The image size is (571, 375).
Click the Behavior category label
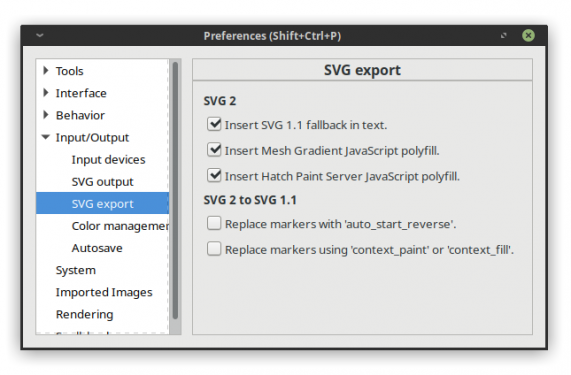pyautogui.click(x=80, y=115)
